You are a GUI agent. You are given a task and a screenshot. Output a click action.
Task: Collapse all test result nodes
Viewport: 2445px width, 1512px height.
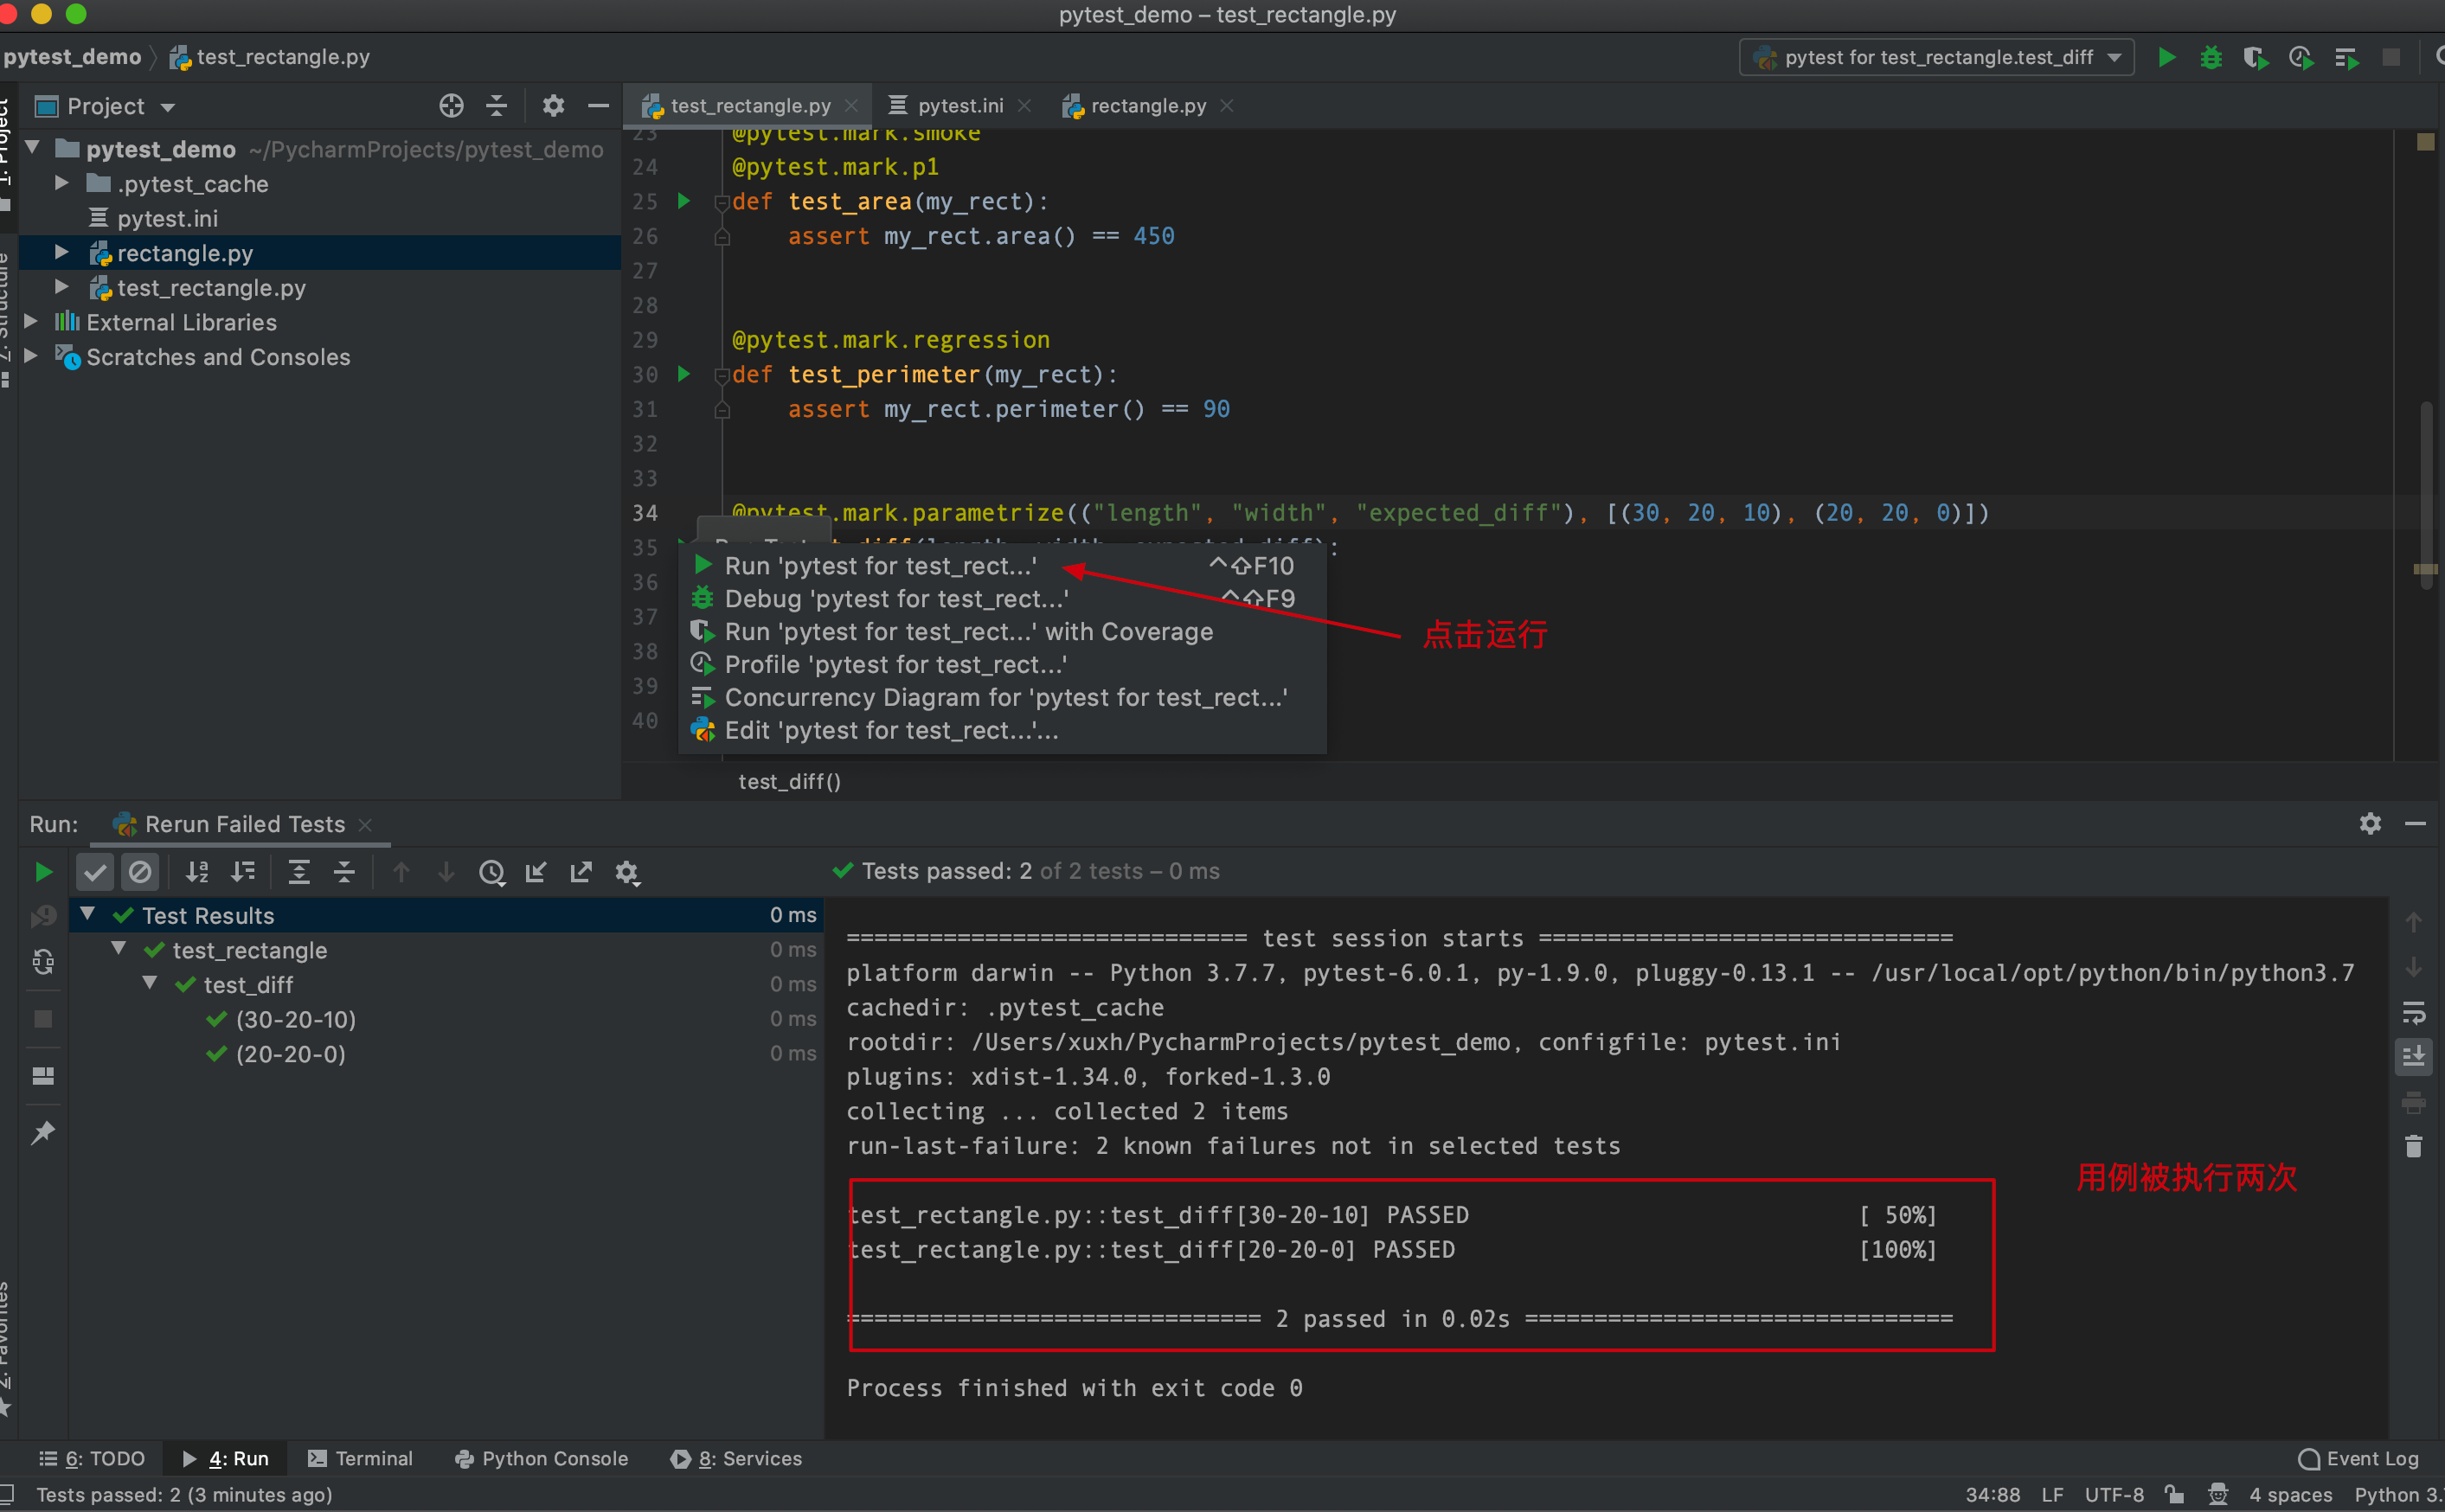(344, 872)
